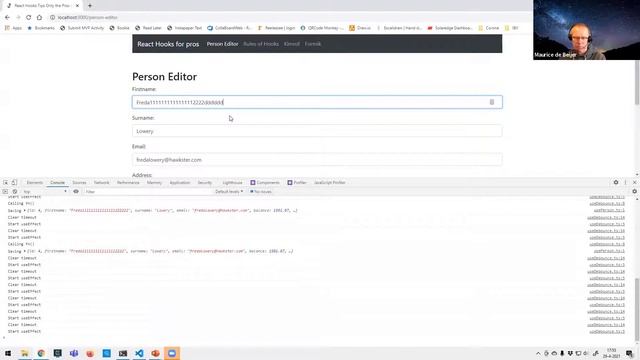Click the site info icon beside localhost
The image size is (640, 360).
tap(52, 18)
